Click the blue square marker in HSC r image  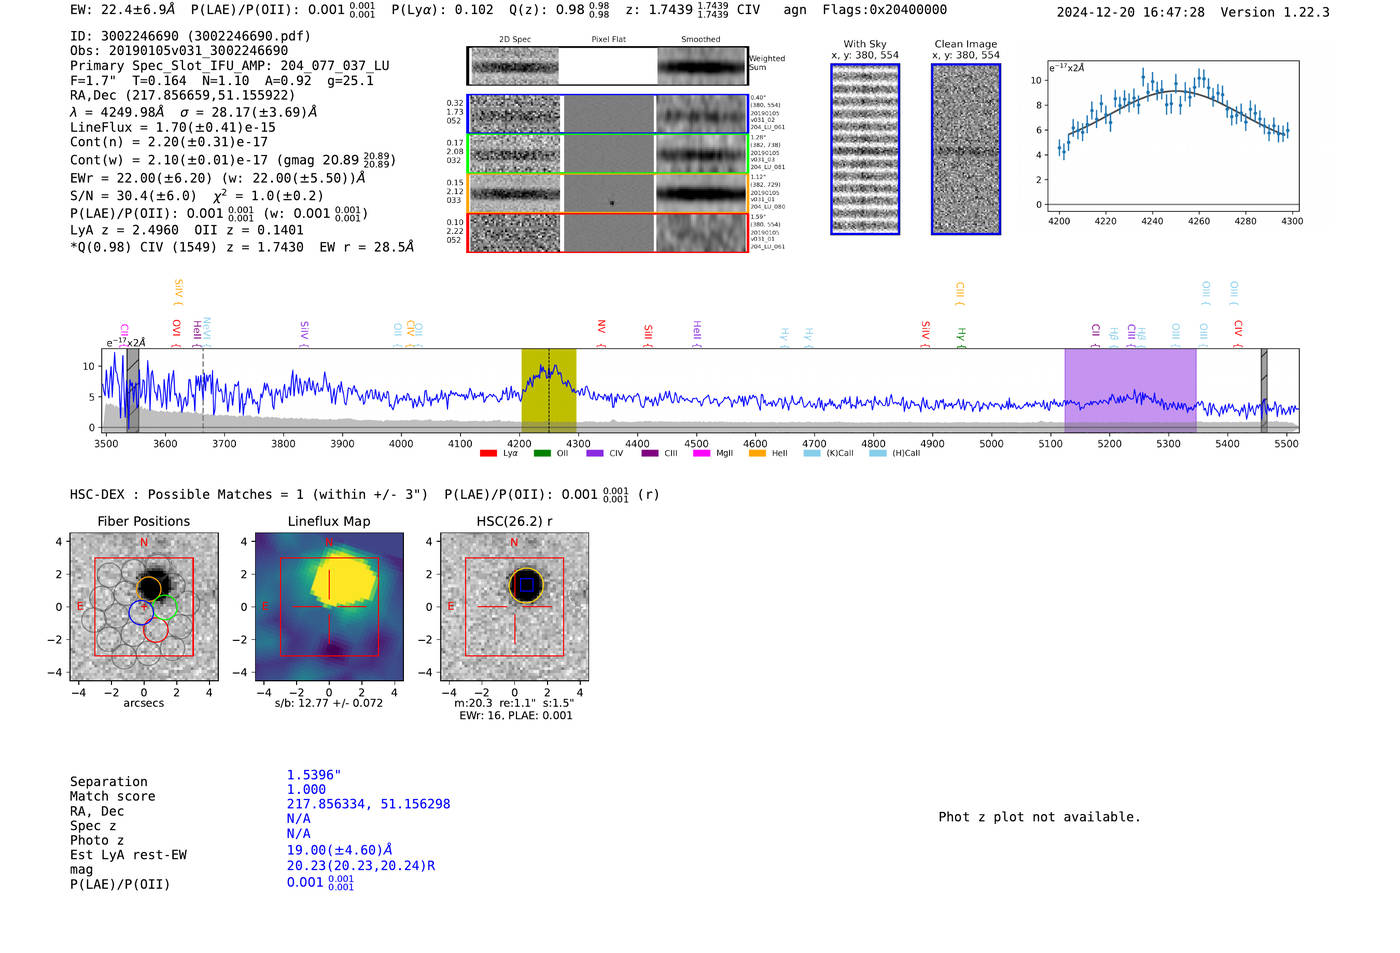pos(526,584)
